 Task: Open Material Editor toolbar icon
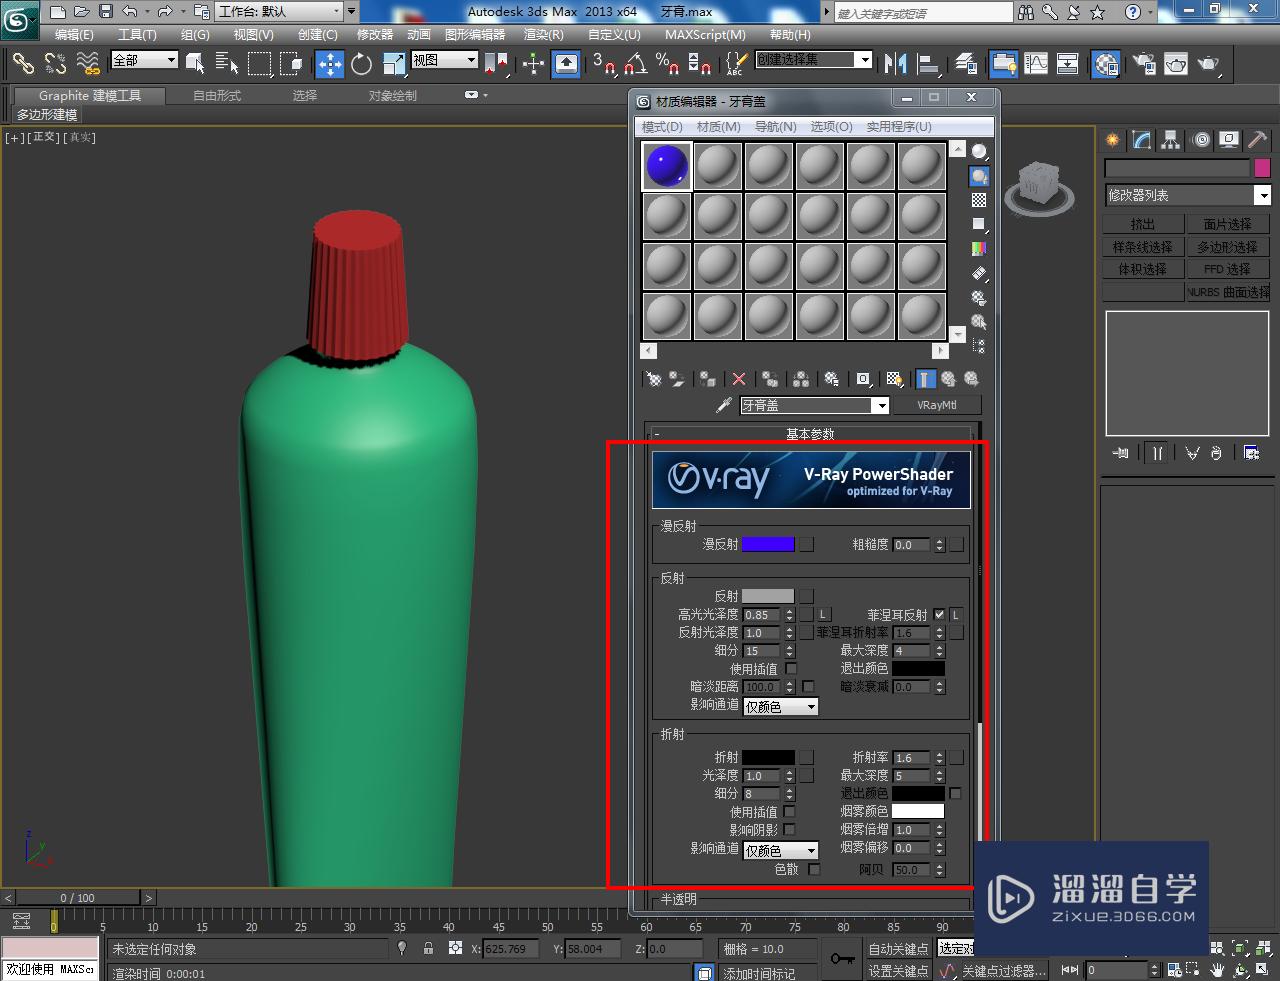[1106, 64]
